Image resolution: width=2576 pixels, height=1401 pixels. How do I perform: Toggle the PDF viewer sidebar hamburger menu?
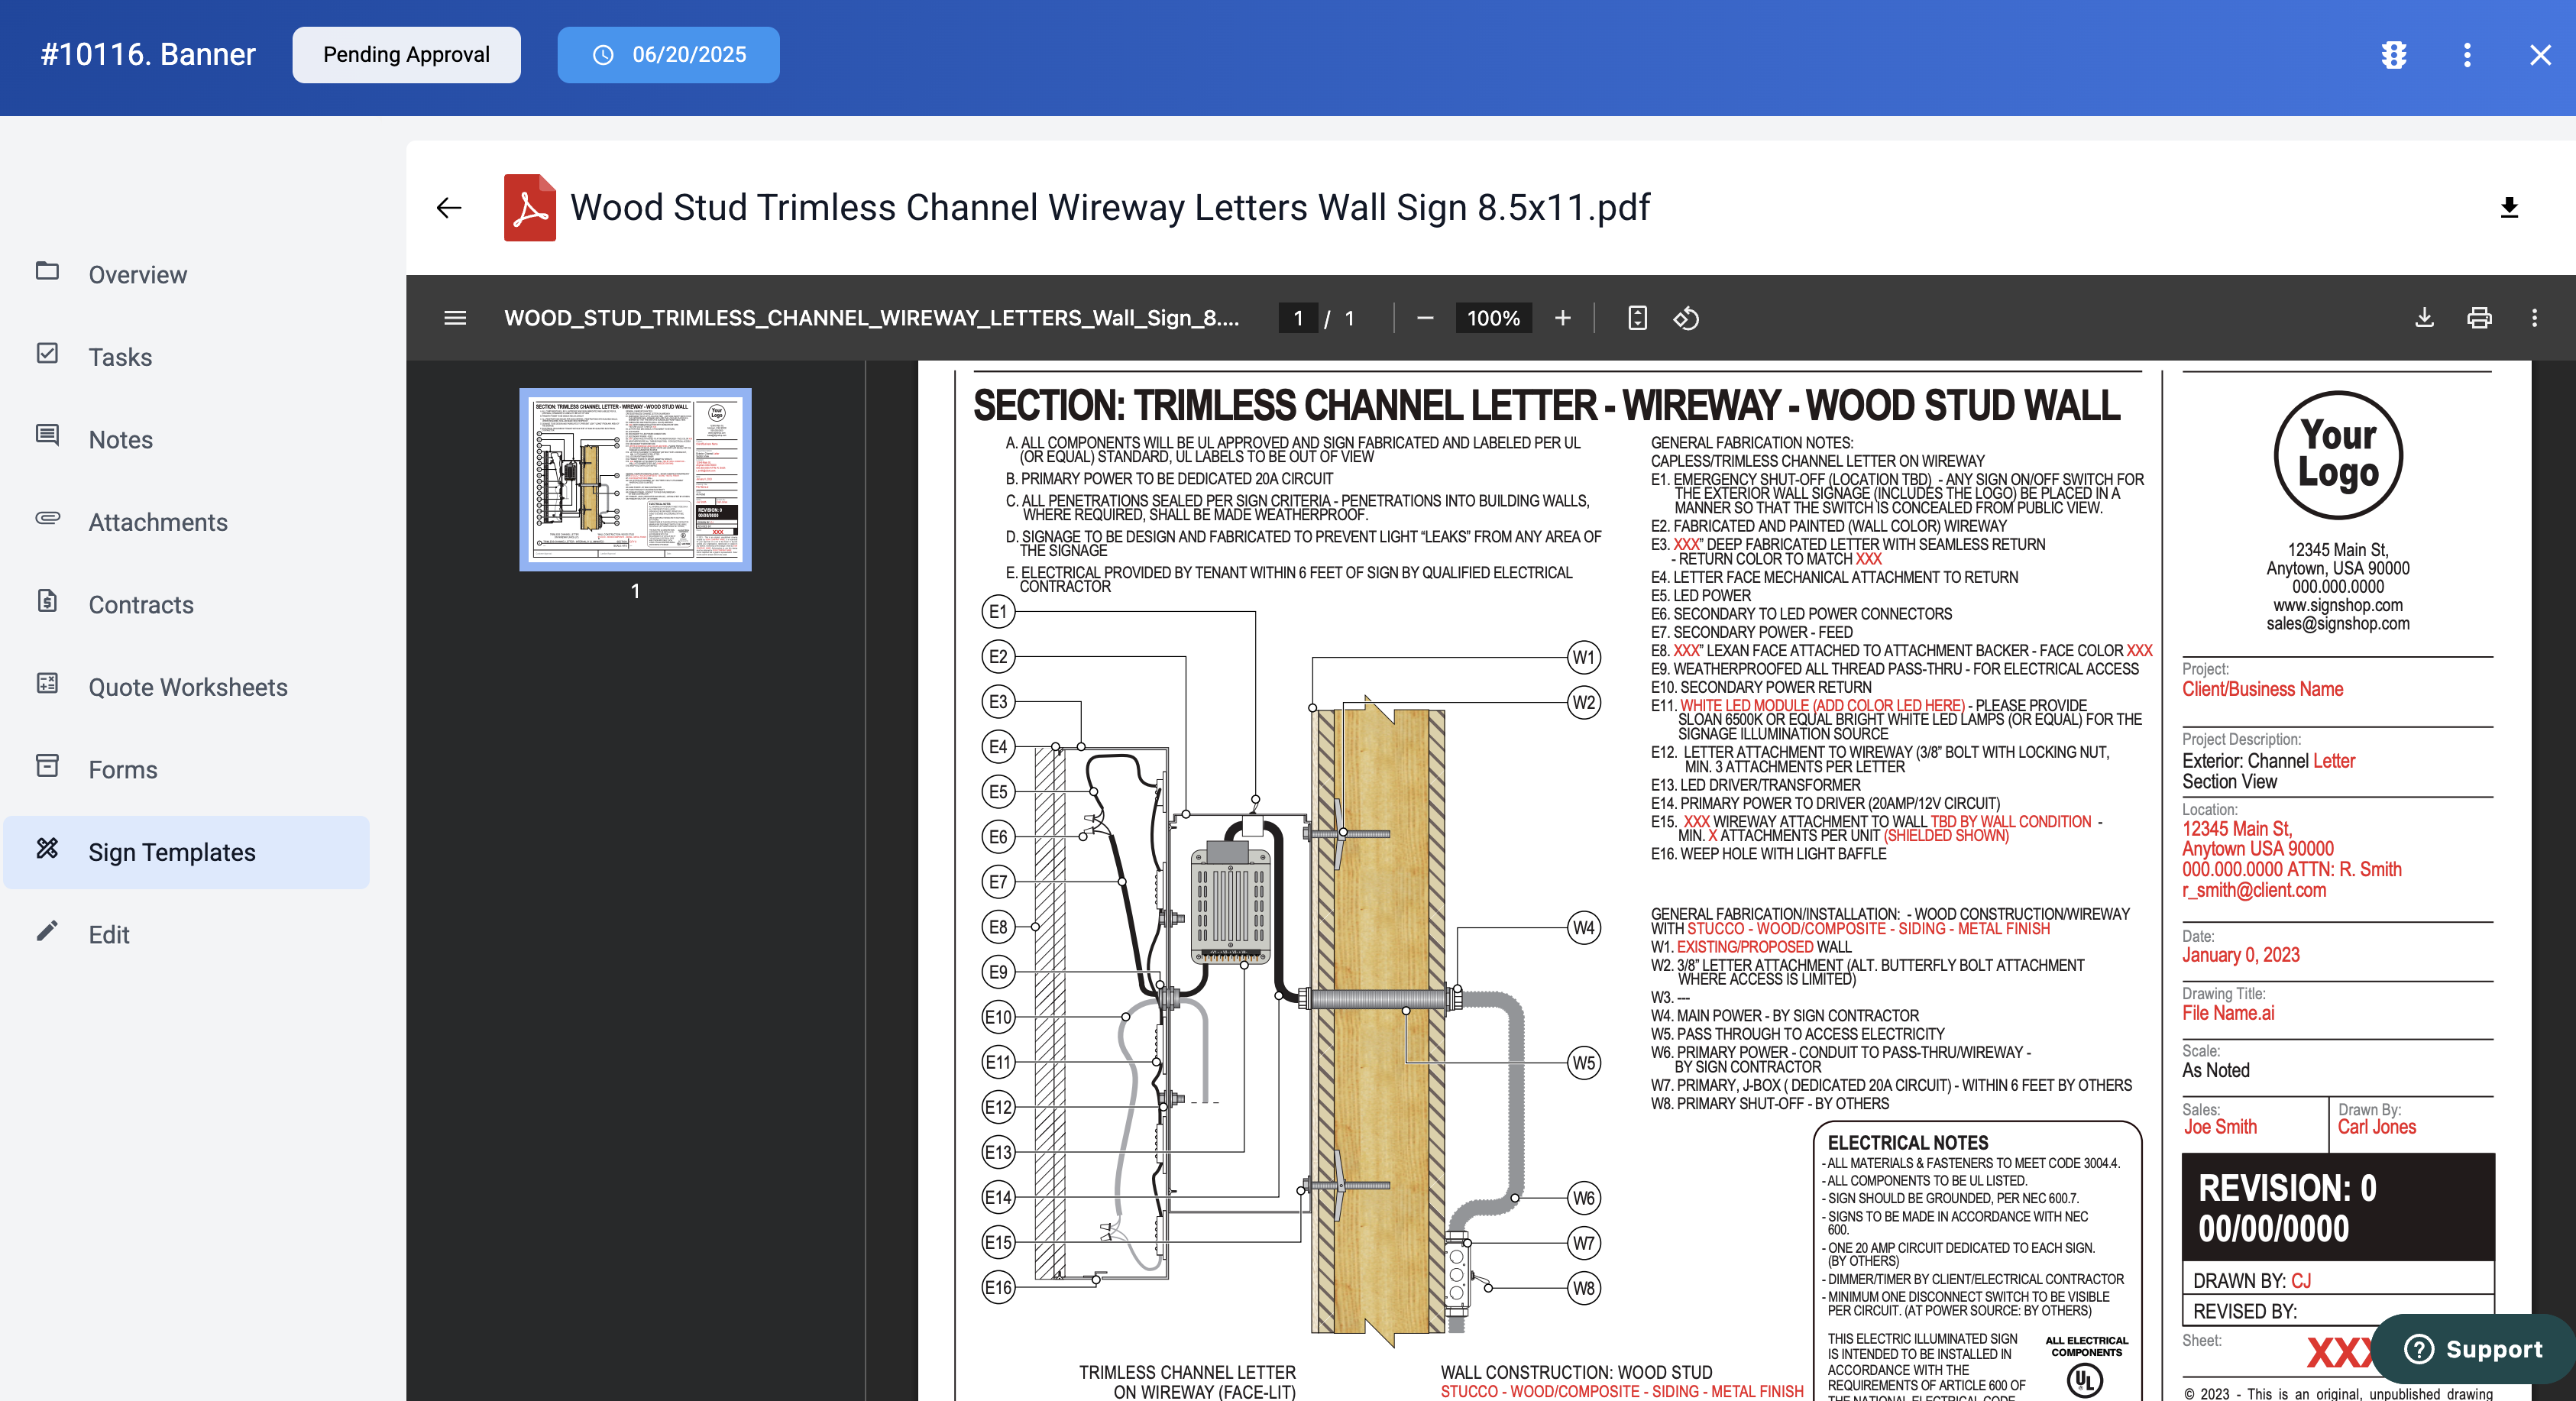455,318
